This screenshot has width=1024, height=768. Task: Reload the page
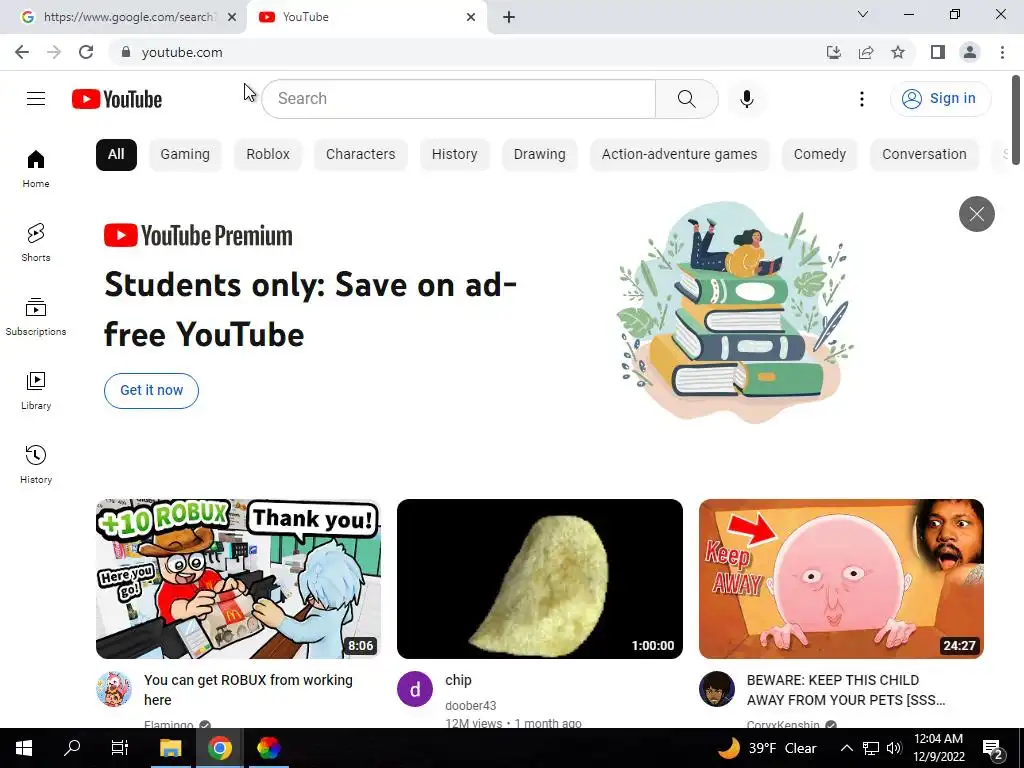[86, 52]
